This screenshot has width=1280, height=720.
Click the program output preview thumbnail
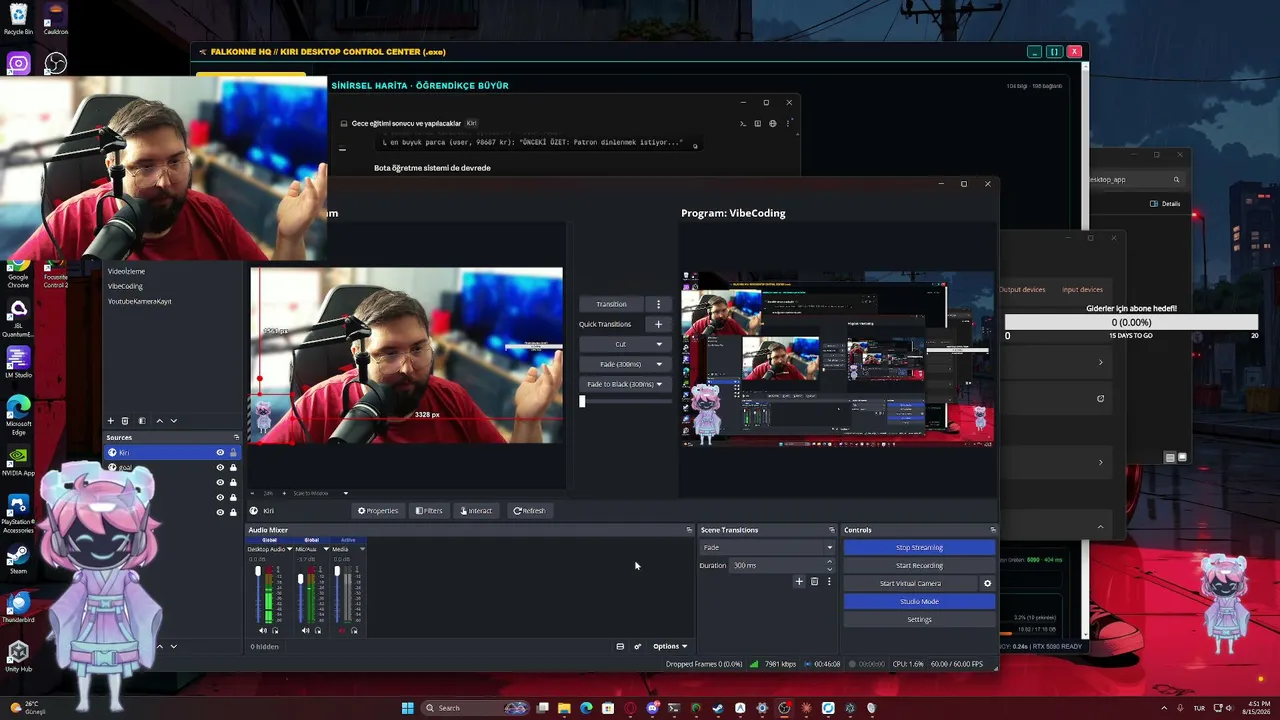(x=838, y=358)
